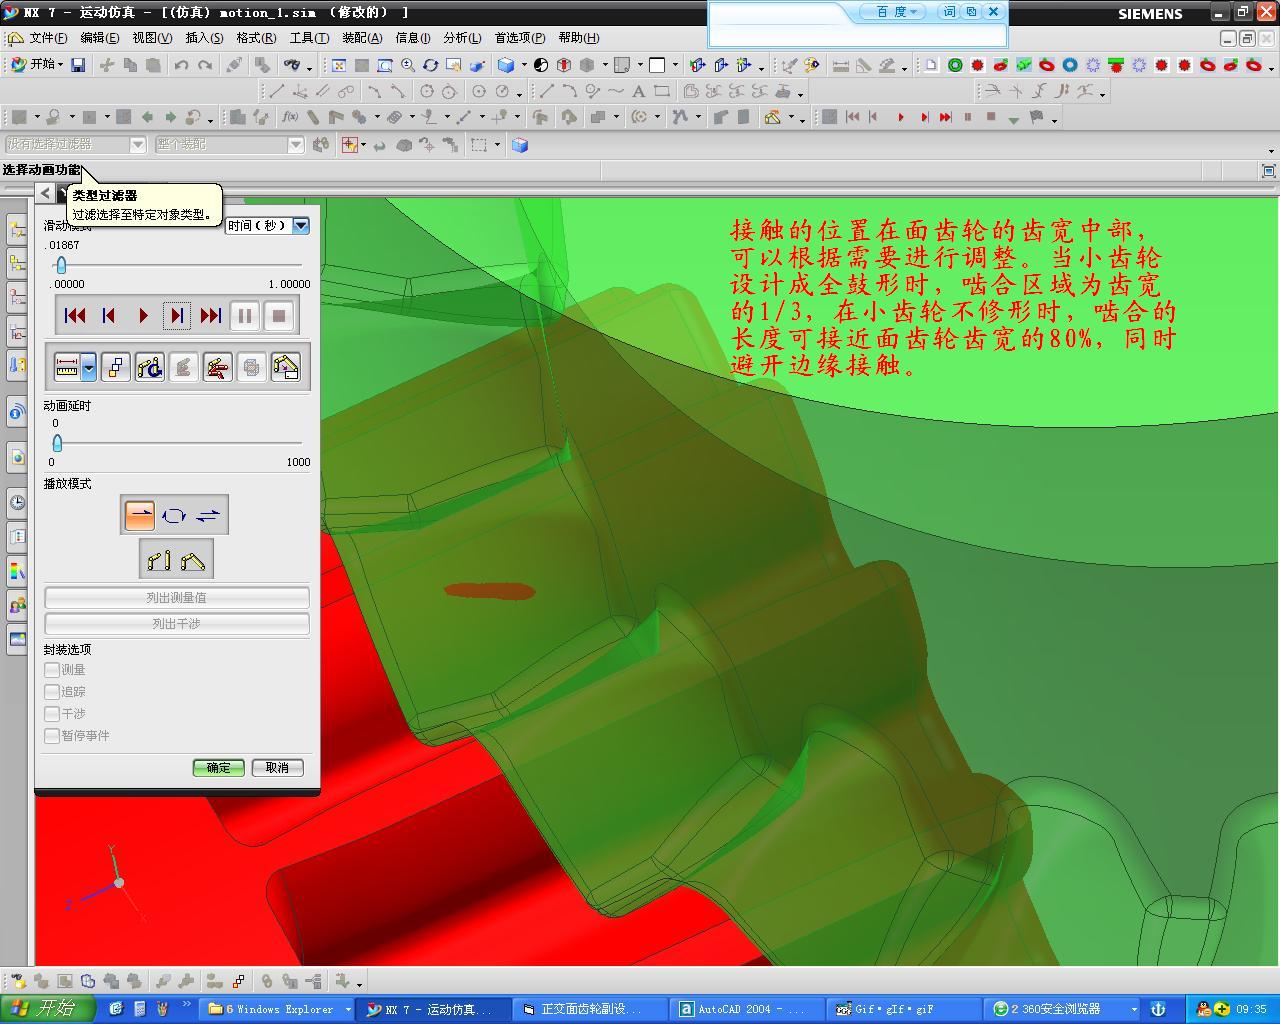
Task: Click the 取消 button
Action: pyautogui.click(x=277, y=768)
